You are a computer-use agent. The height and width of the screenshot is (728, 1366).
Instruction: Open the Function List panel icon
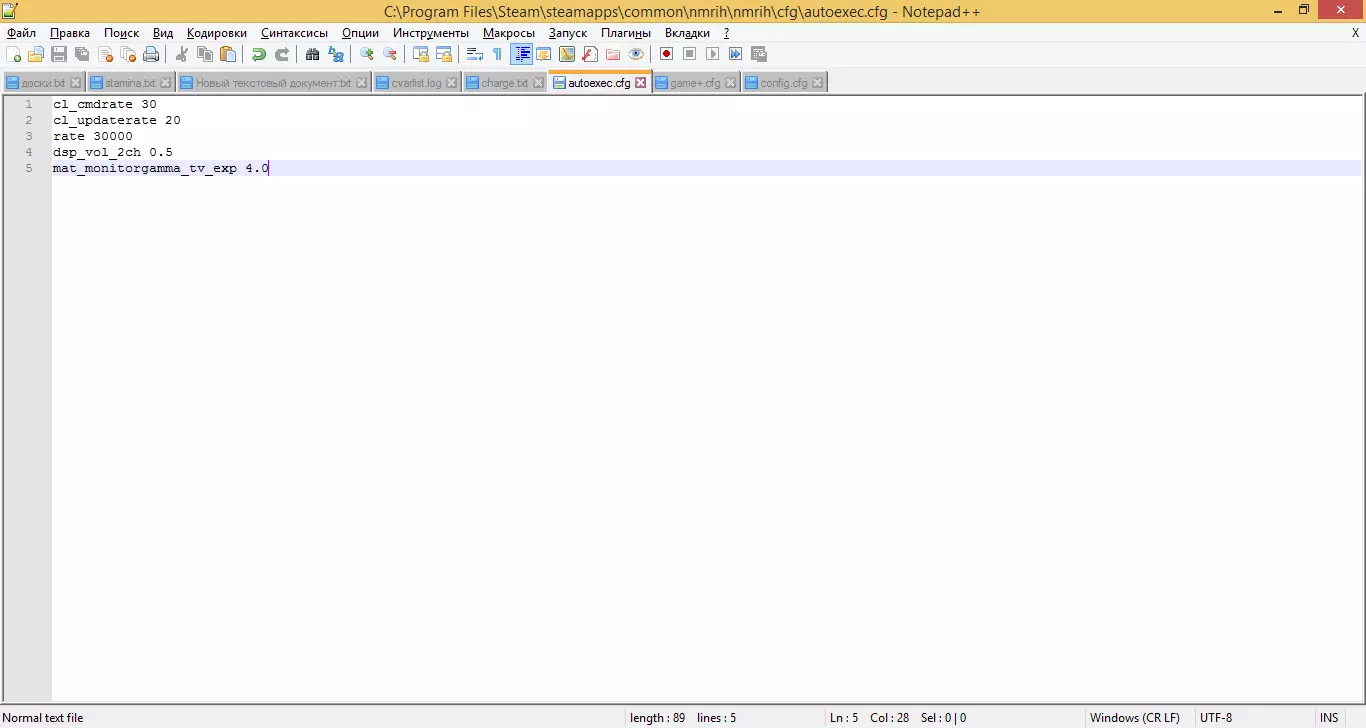[590, 54]
